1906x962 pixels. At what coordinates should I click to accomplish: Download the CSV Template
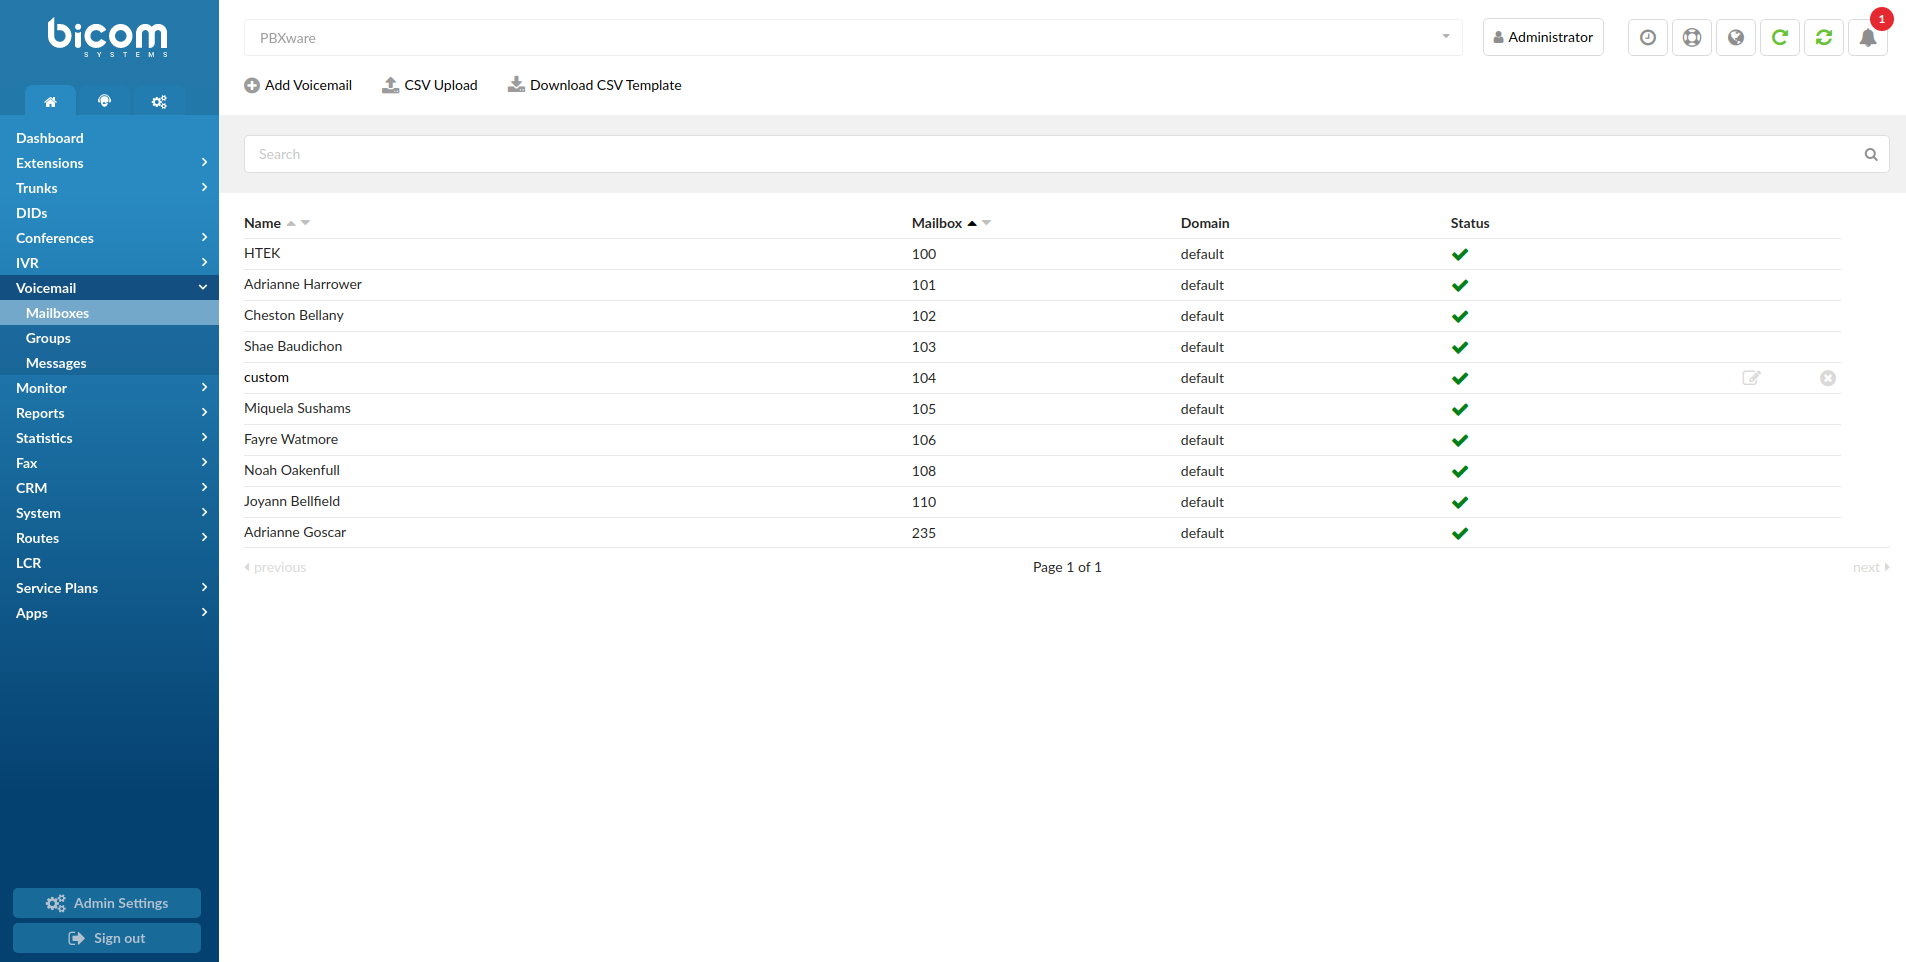point(594,85)
